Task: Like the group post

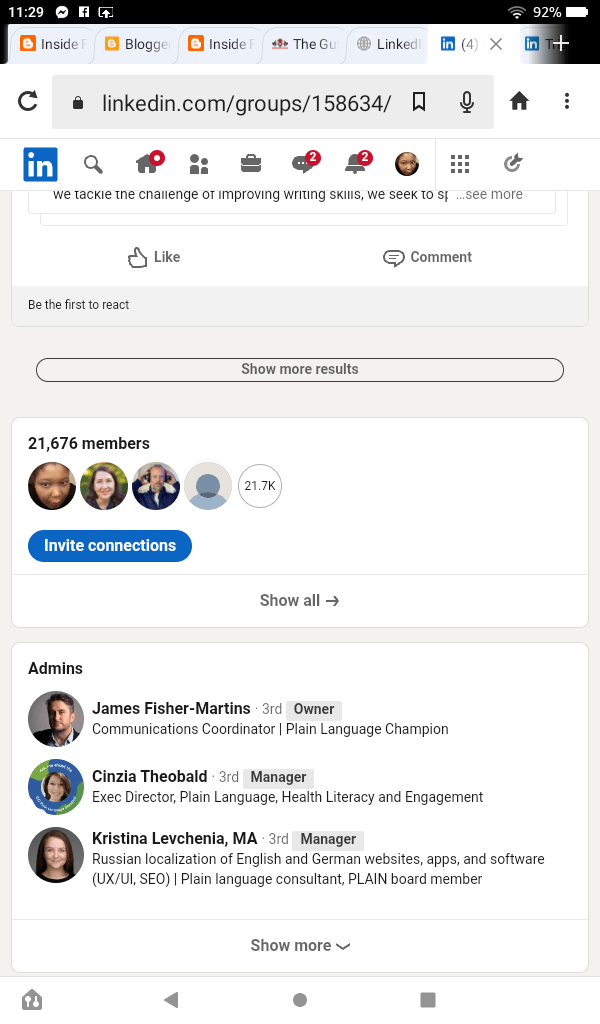Action: click(154, 257)
